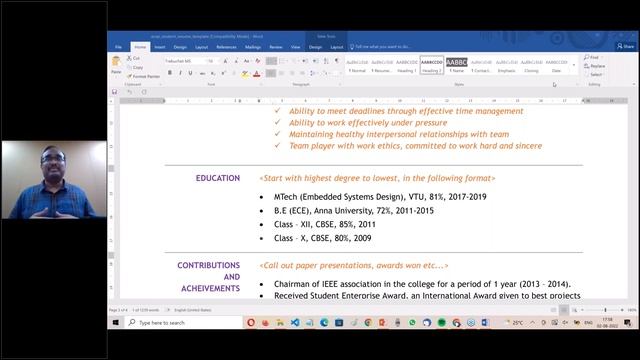Toggle strikethrough formatting
This screenshot has width=640, height=360.
point(202,73)
